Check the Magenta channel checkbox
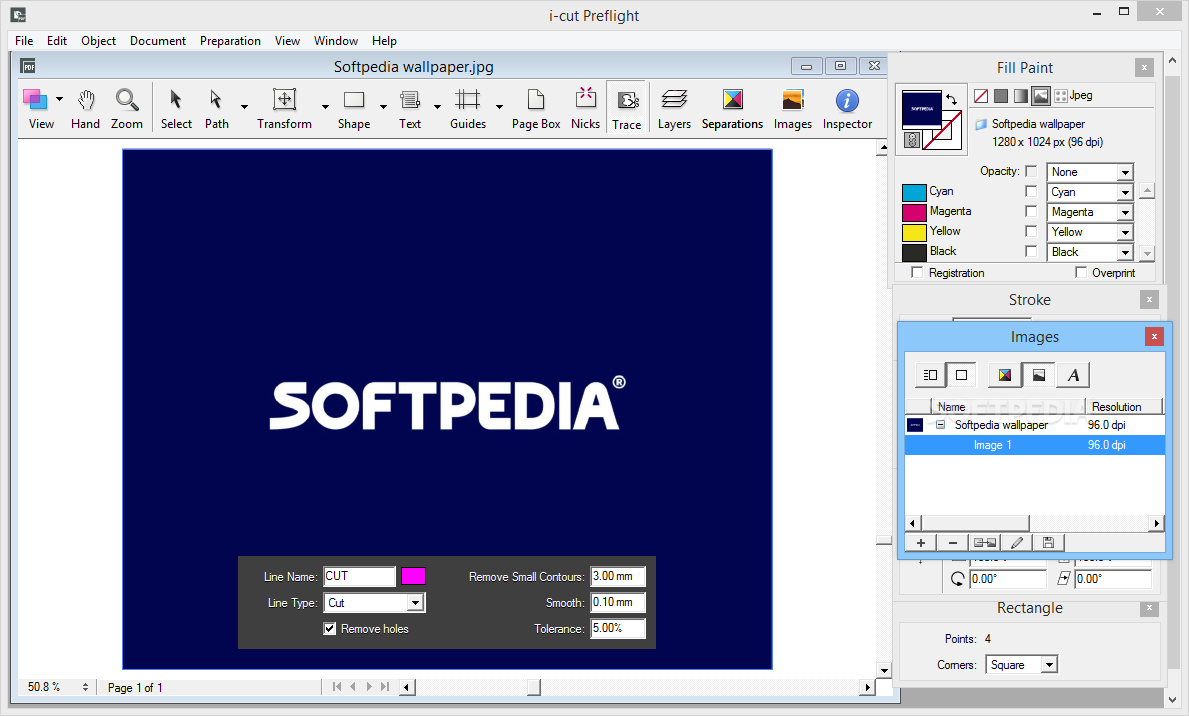Screen dimensions: 1189x716 1031,211
